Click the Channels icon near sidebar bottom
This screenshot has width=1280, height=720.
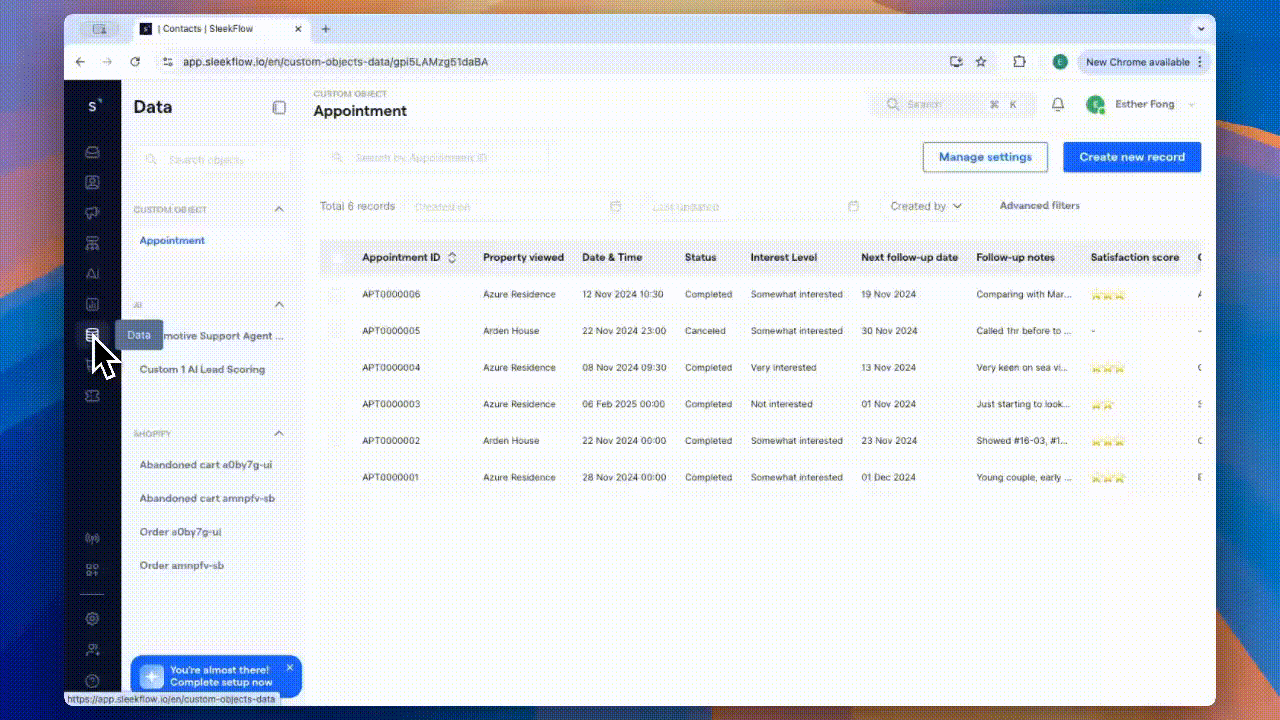[92, 537]
